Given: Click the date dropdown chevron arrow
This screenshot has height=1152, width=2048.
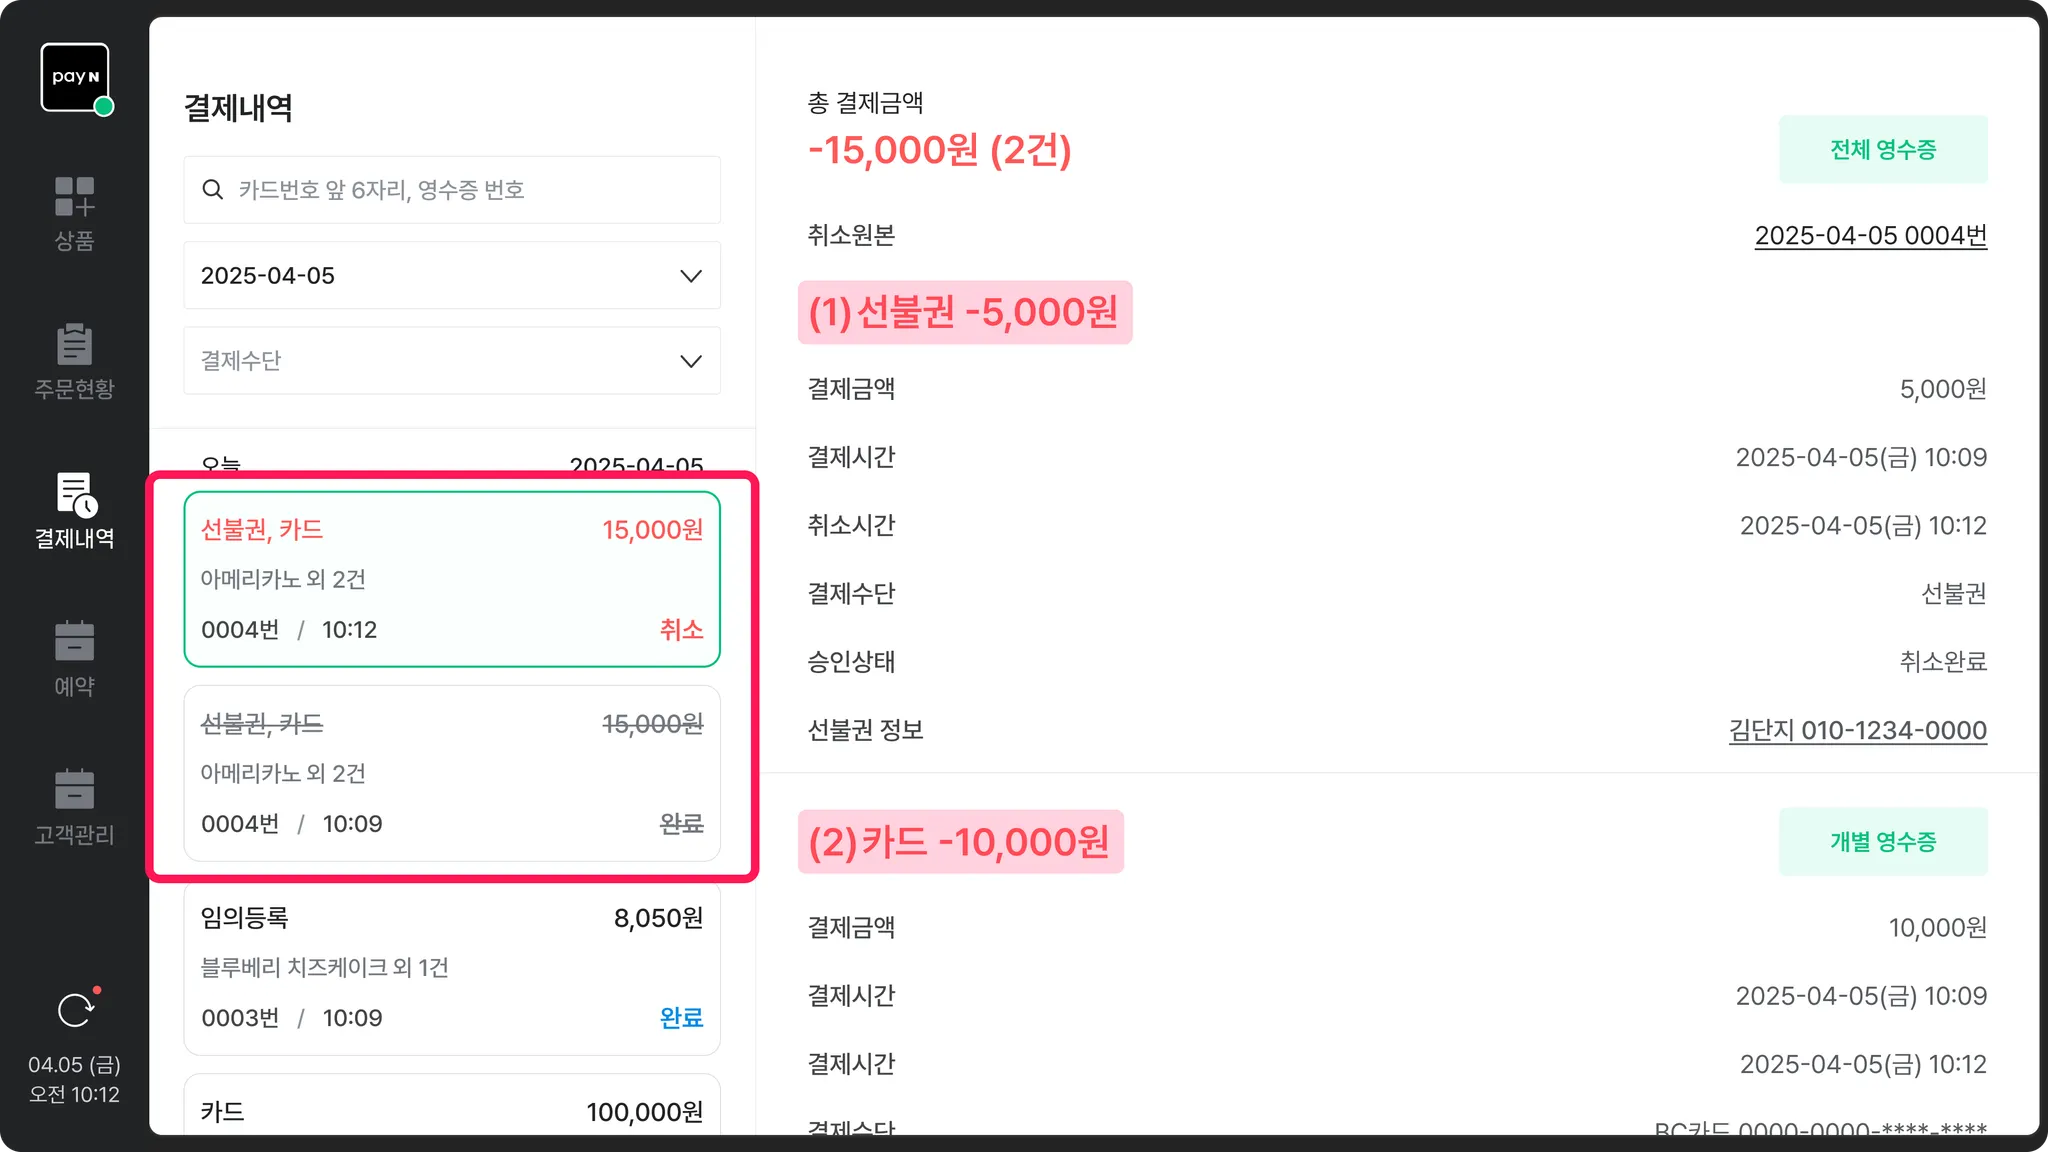Looking at the screenshot, I should [x=690, y=276].
